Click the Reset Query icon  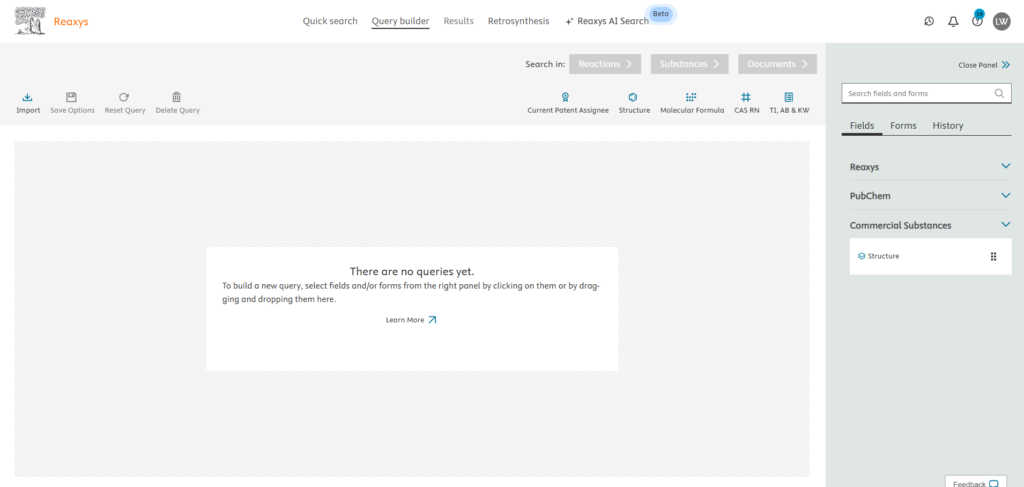124,98
